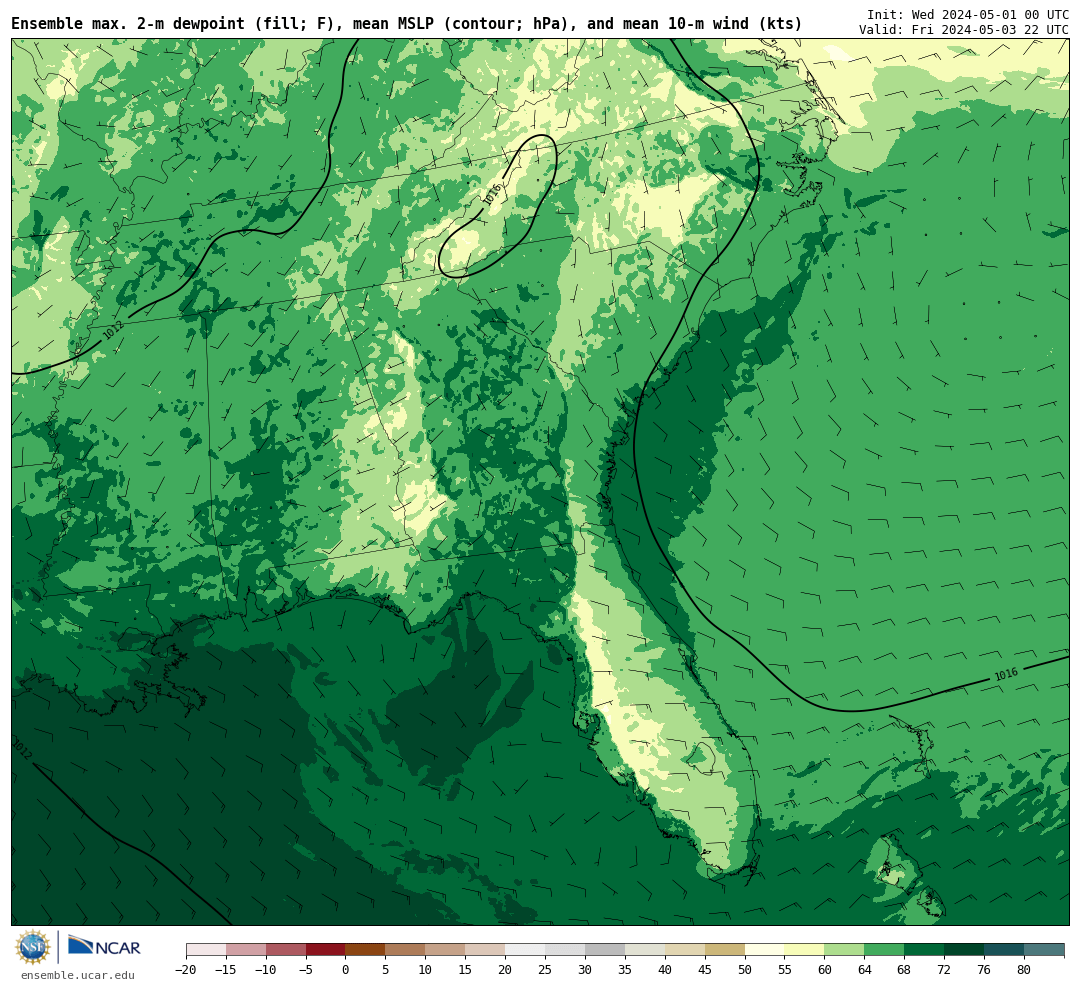
Task: Pick the pale yellow swatch between 55 and 60
Action: coord(805,950)
